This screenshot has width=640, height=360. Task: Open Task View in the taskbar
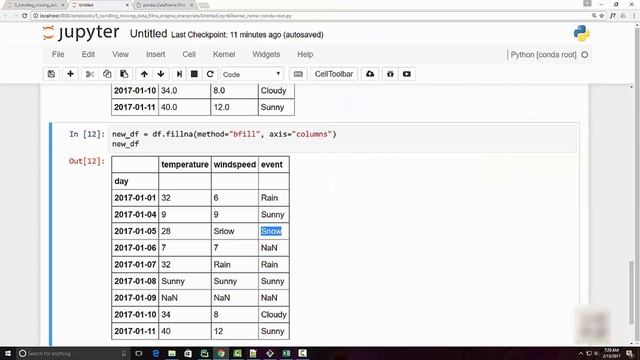click(x=139, y=353)
